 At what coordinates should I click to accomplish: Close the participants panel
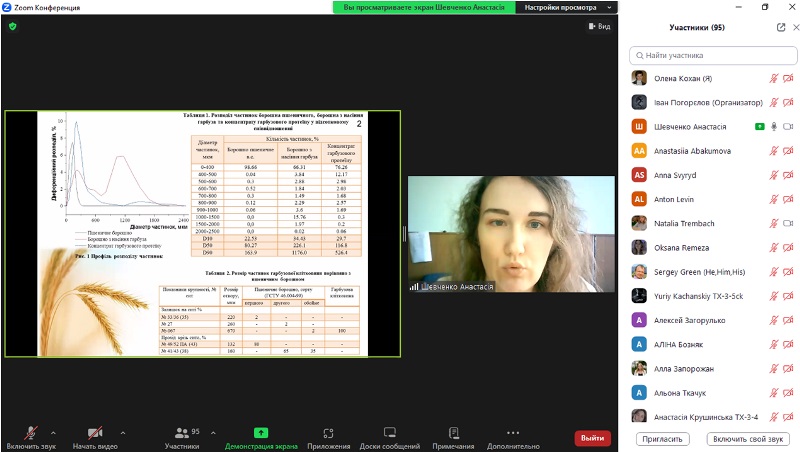(x=796, y=28)
